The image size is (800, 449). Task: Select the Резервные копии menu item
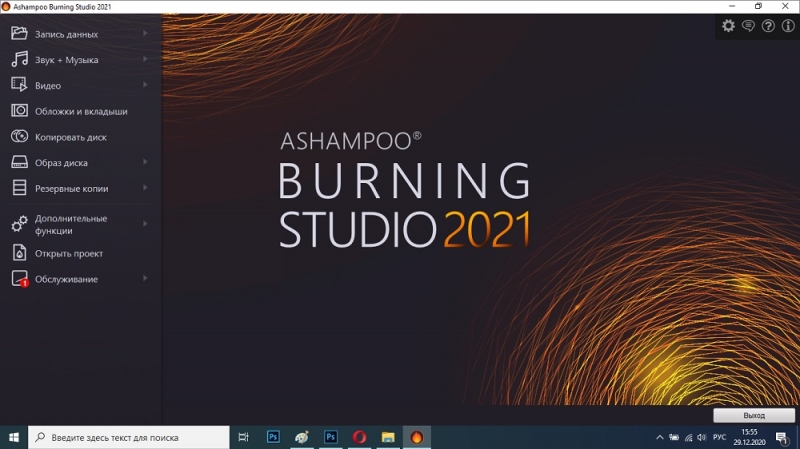tap(81, 188)
